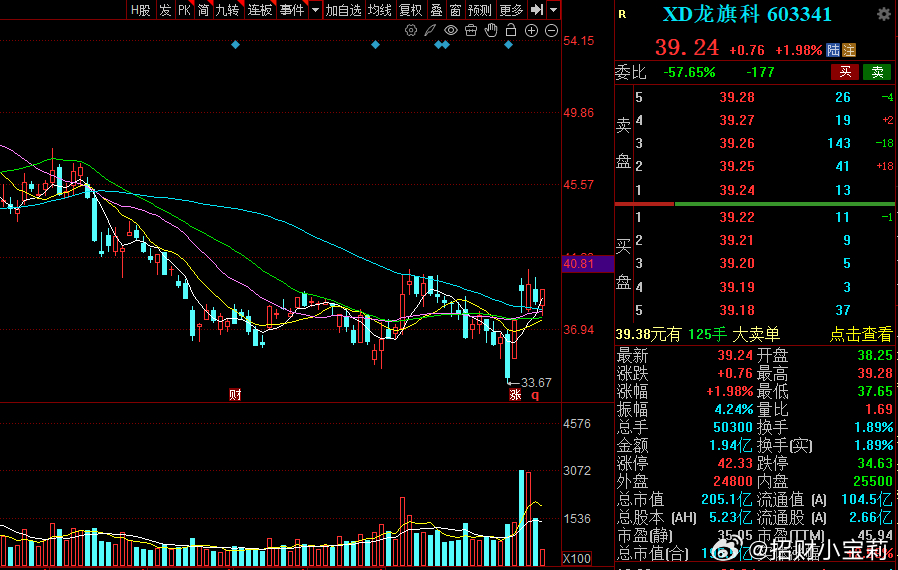
Task: Click the first blue diamond event marker
Action: [x=235, y=45]
